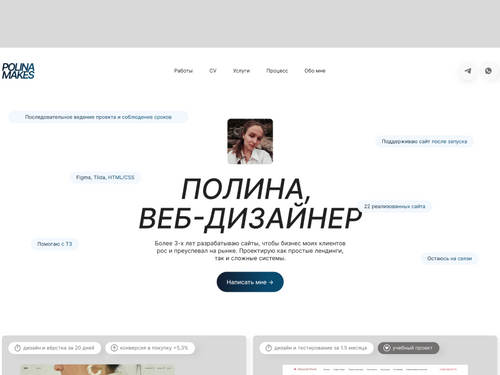The image size is (500, 375).
Task: Click Polina's portrait photo
Action: click(250, 141)
